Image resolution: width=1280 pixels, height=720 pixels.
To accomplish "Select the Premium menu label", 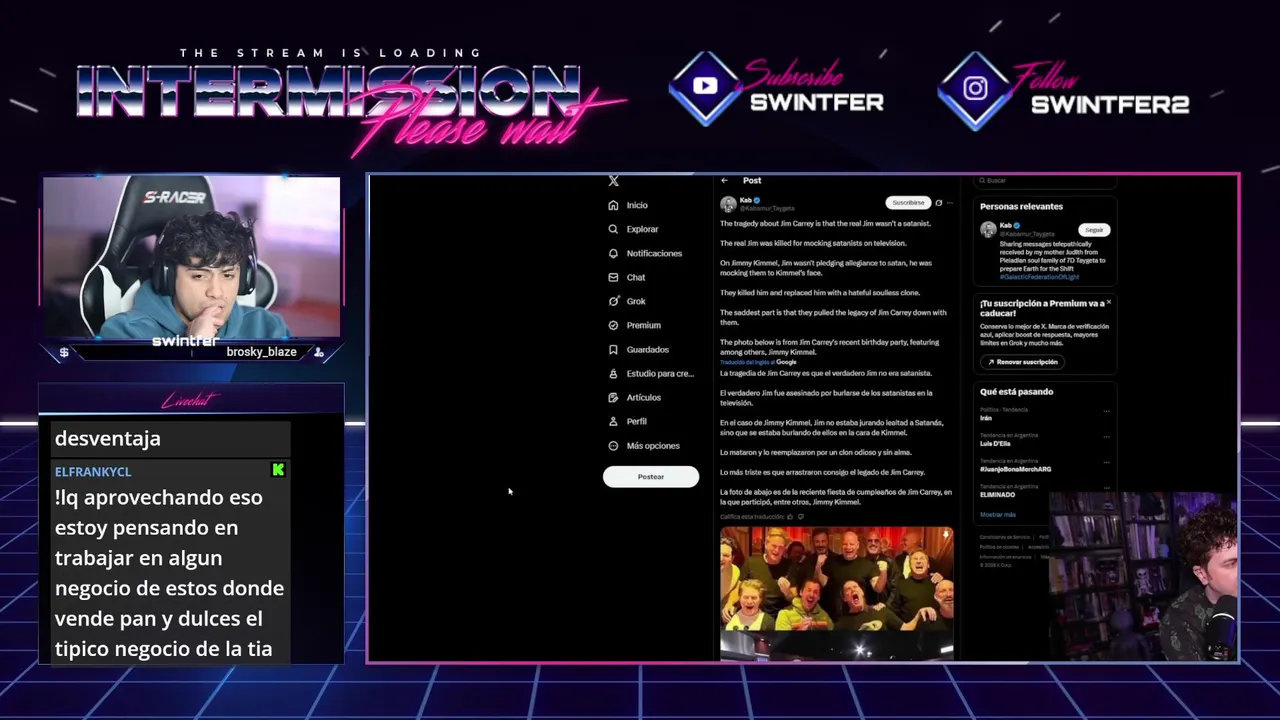I will coord(643,325).
